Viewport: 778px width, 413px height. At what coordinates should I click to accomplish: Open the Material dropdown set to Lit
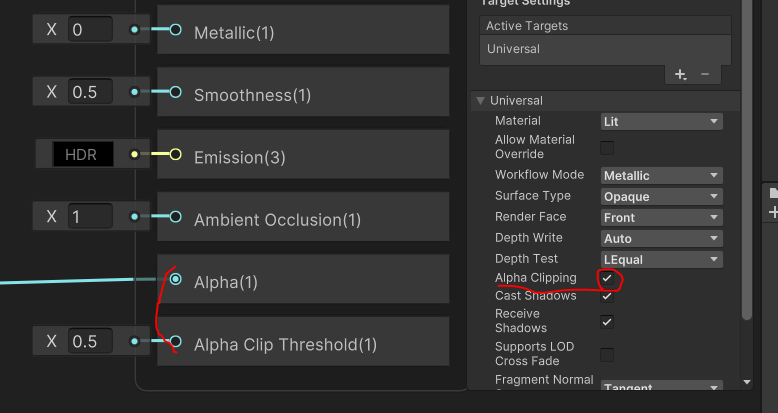coord(661,121)
